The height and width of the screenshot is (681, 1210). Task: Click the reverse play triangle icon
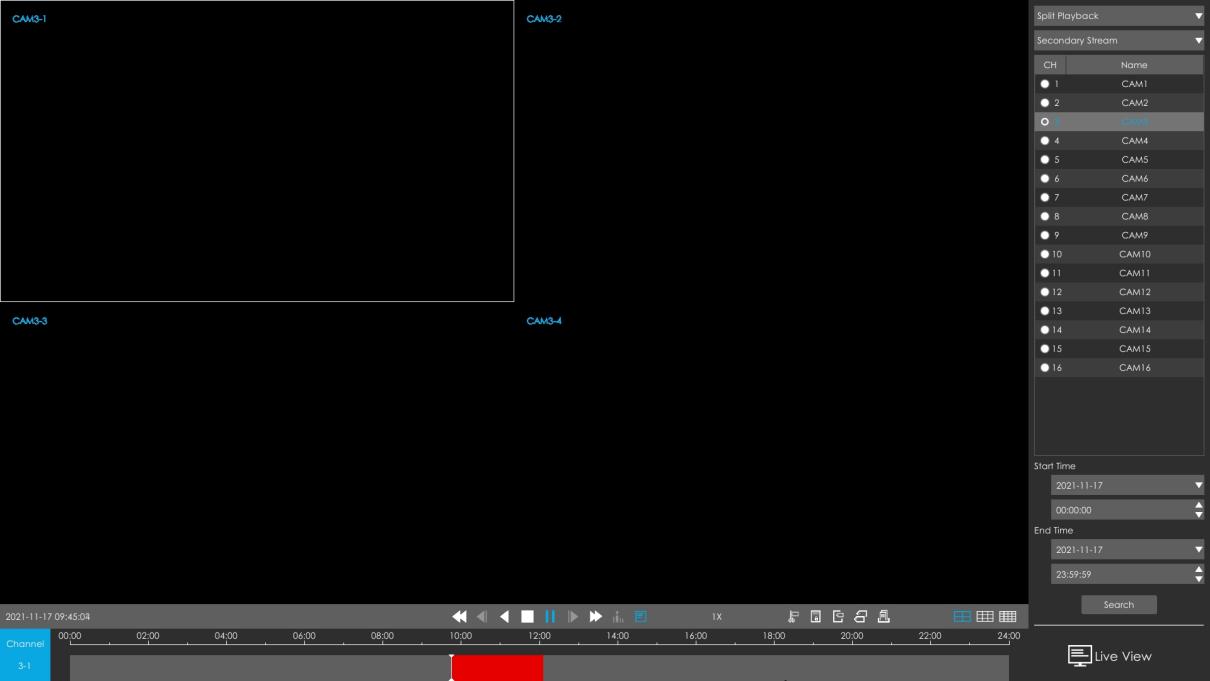point(505,616)
